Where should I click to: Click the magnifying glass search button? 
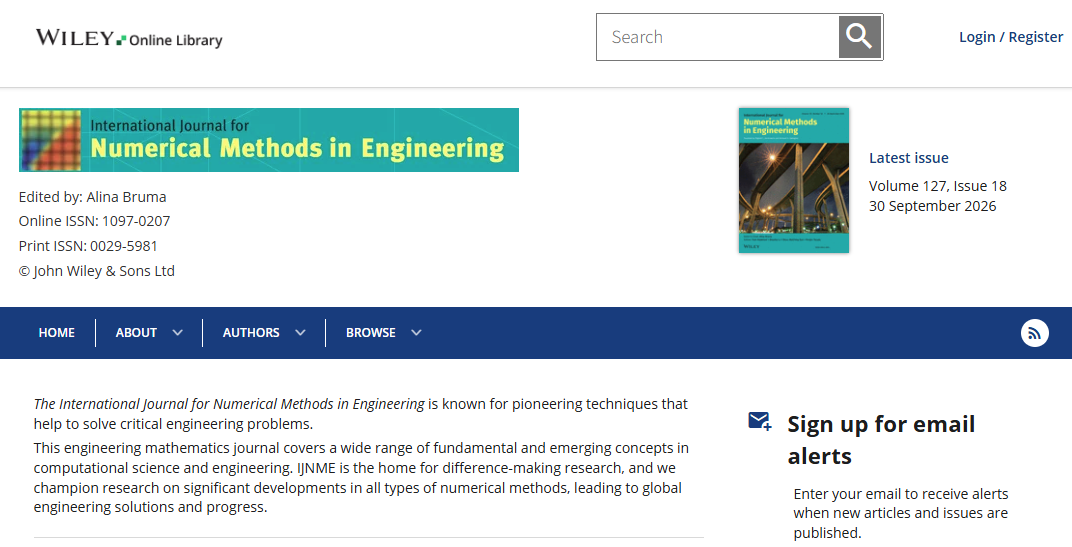coord(860,37)
